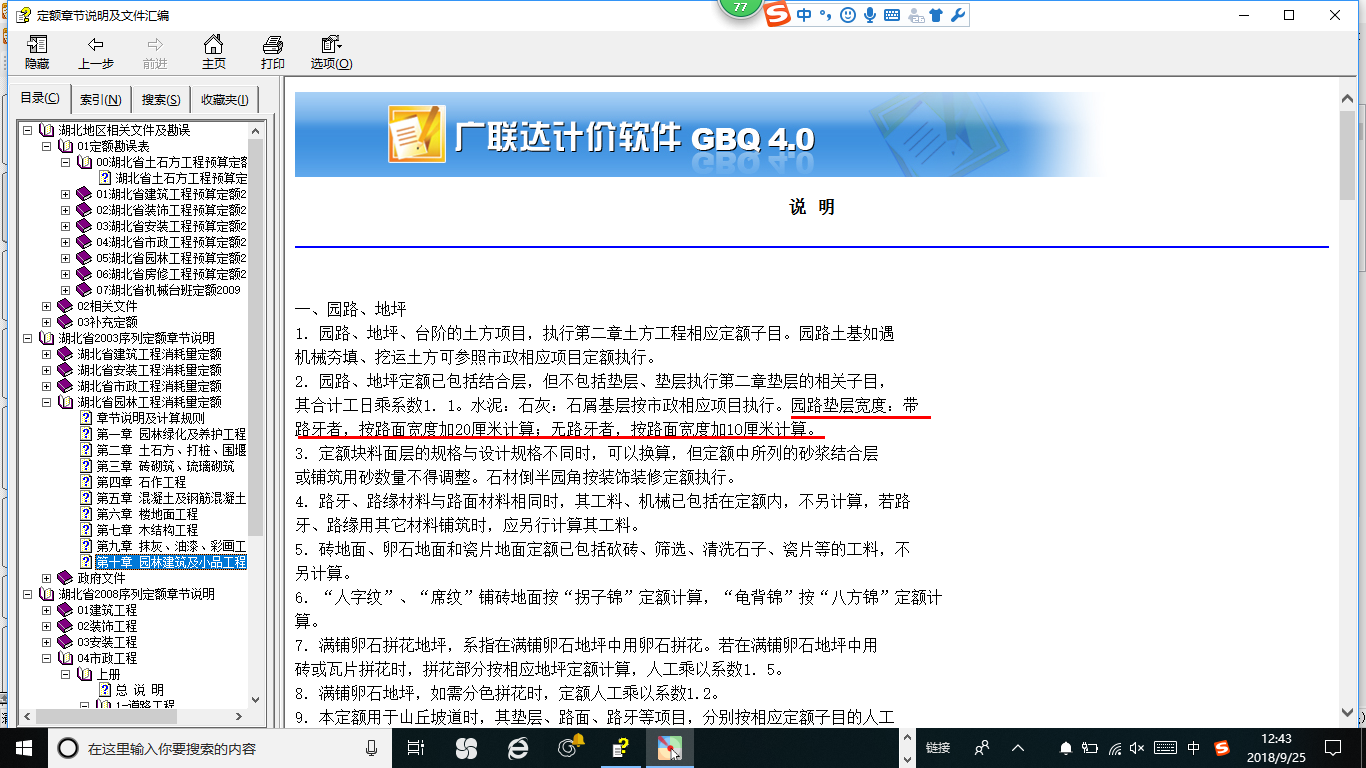Select the 06湖北省房修工程预算定额 item
Image resolution: width=1366 pixels, height=768 pixels.
pyautogui.click(x=171, y=274)
